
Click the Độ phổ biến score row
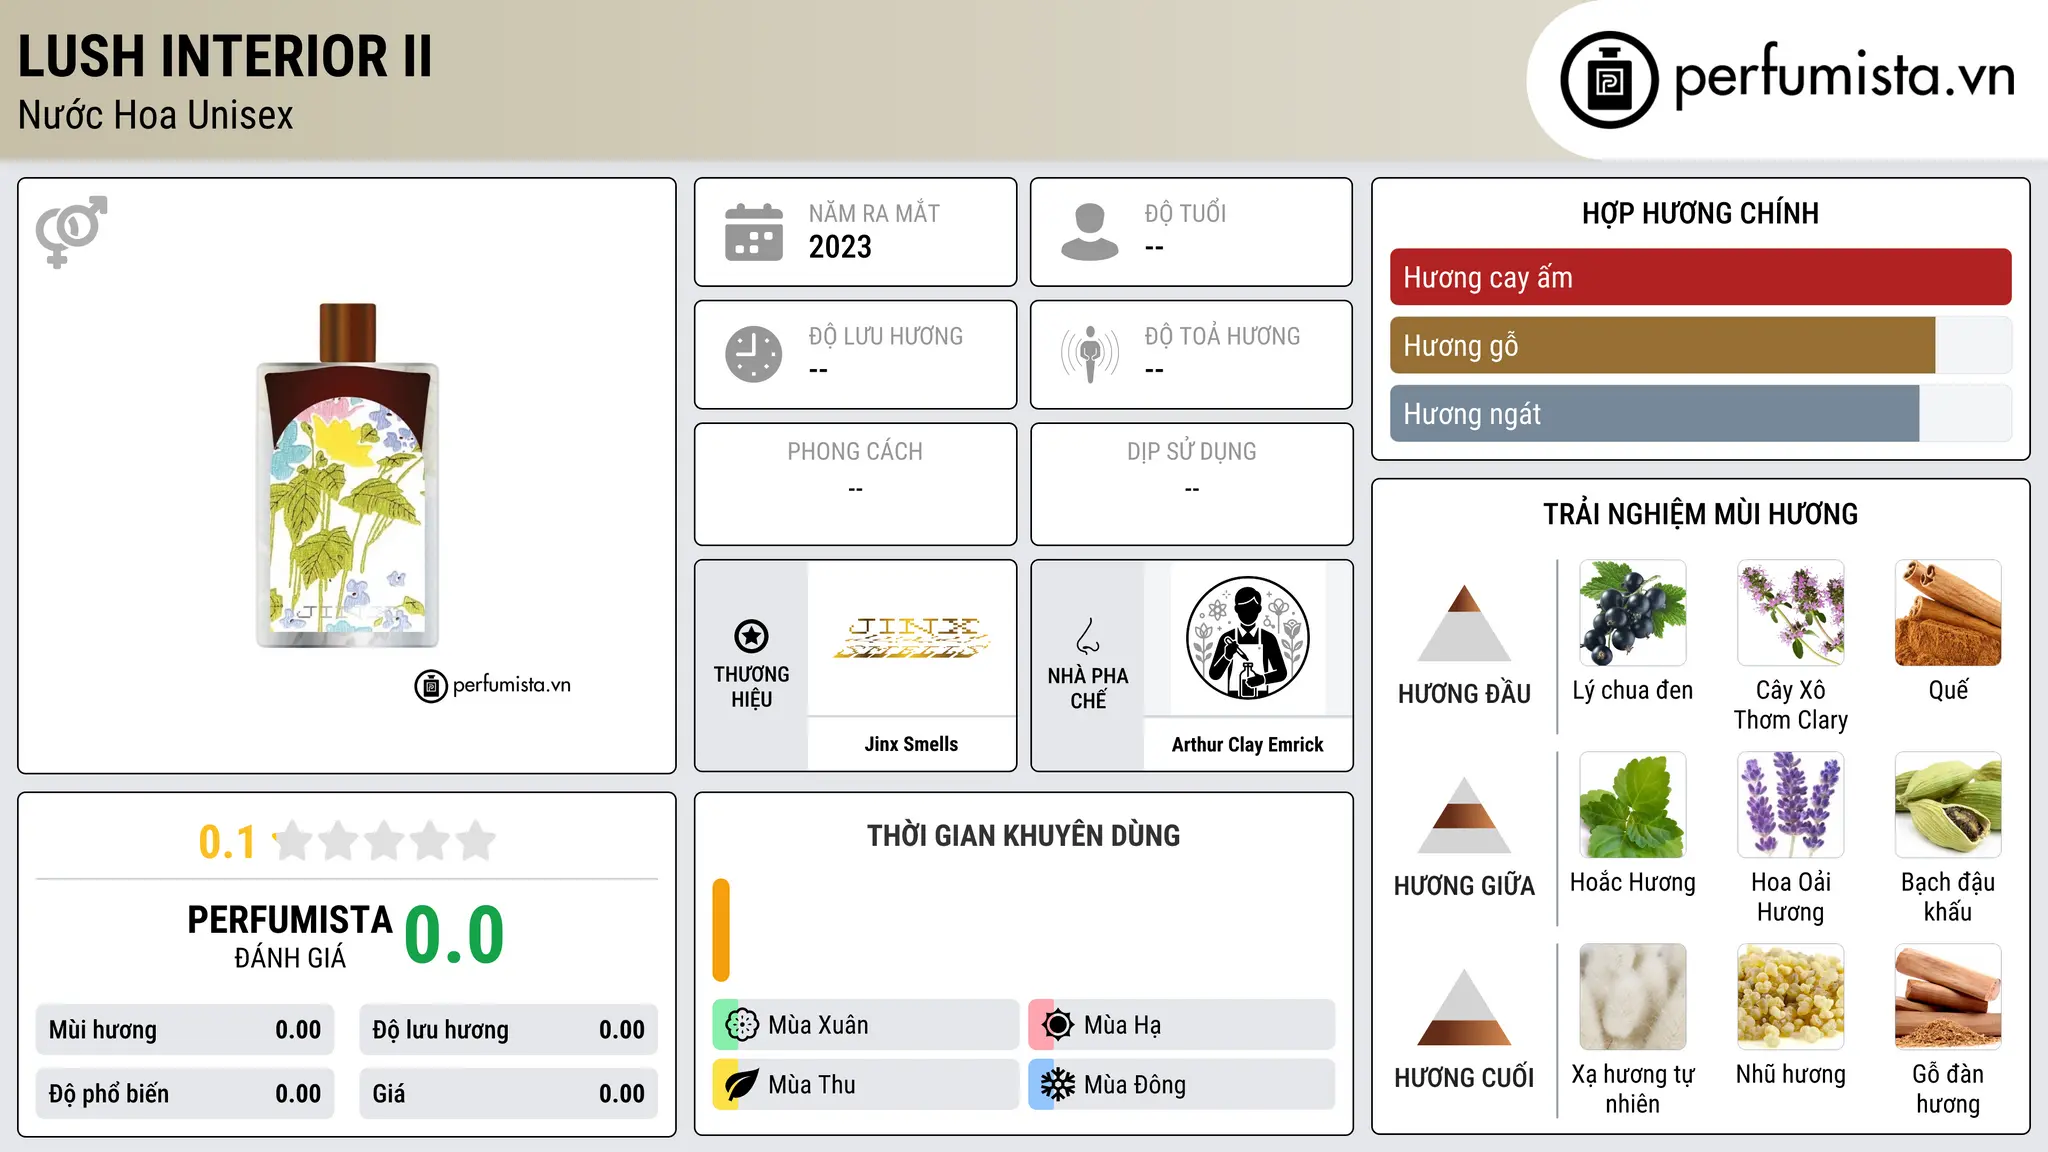pos(185,1094)
